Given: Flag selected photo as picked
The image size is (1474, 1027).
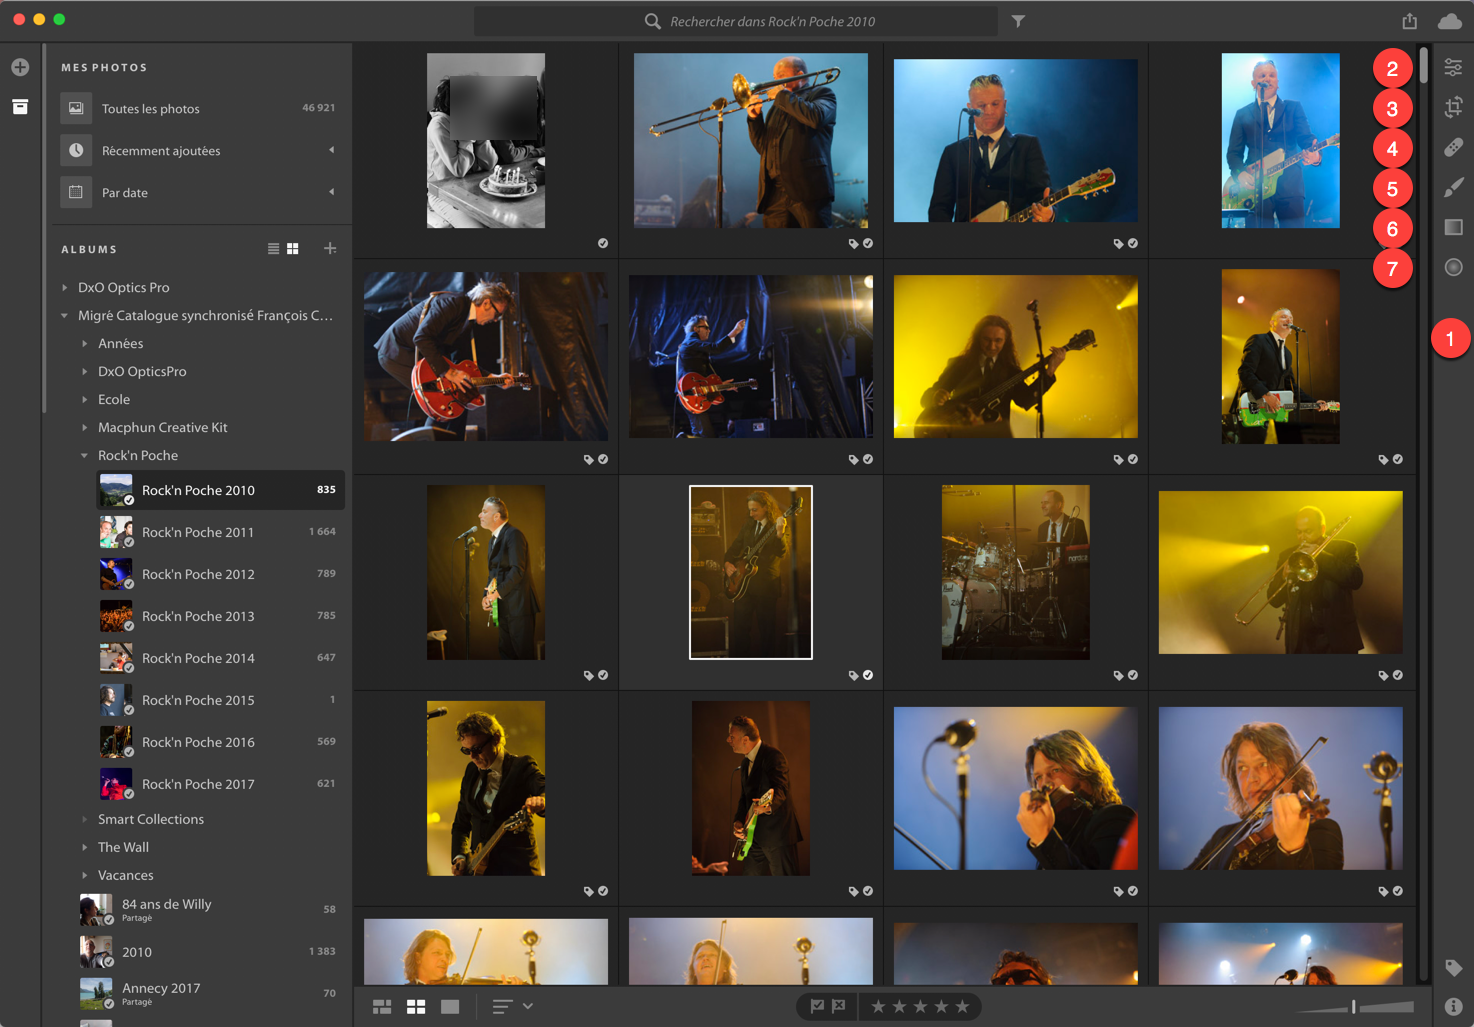Looking at the screenshot, I should point(817,1006).
